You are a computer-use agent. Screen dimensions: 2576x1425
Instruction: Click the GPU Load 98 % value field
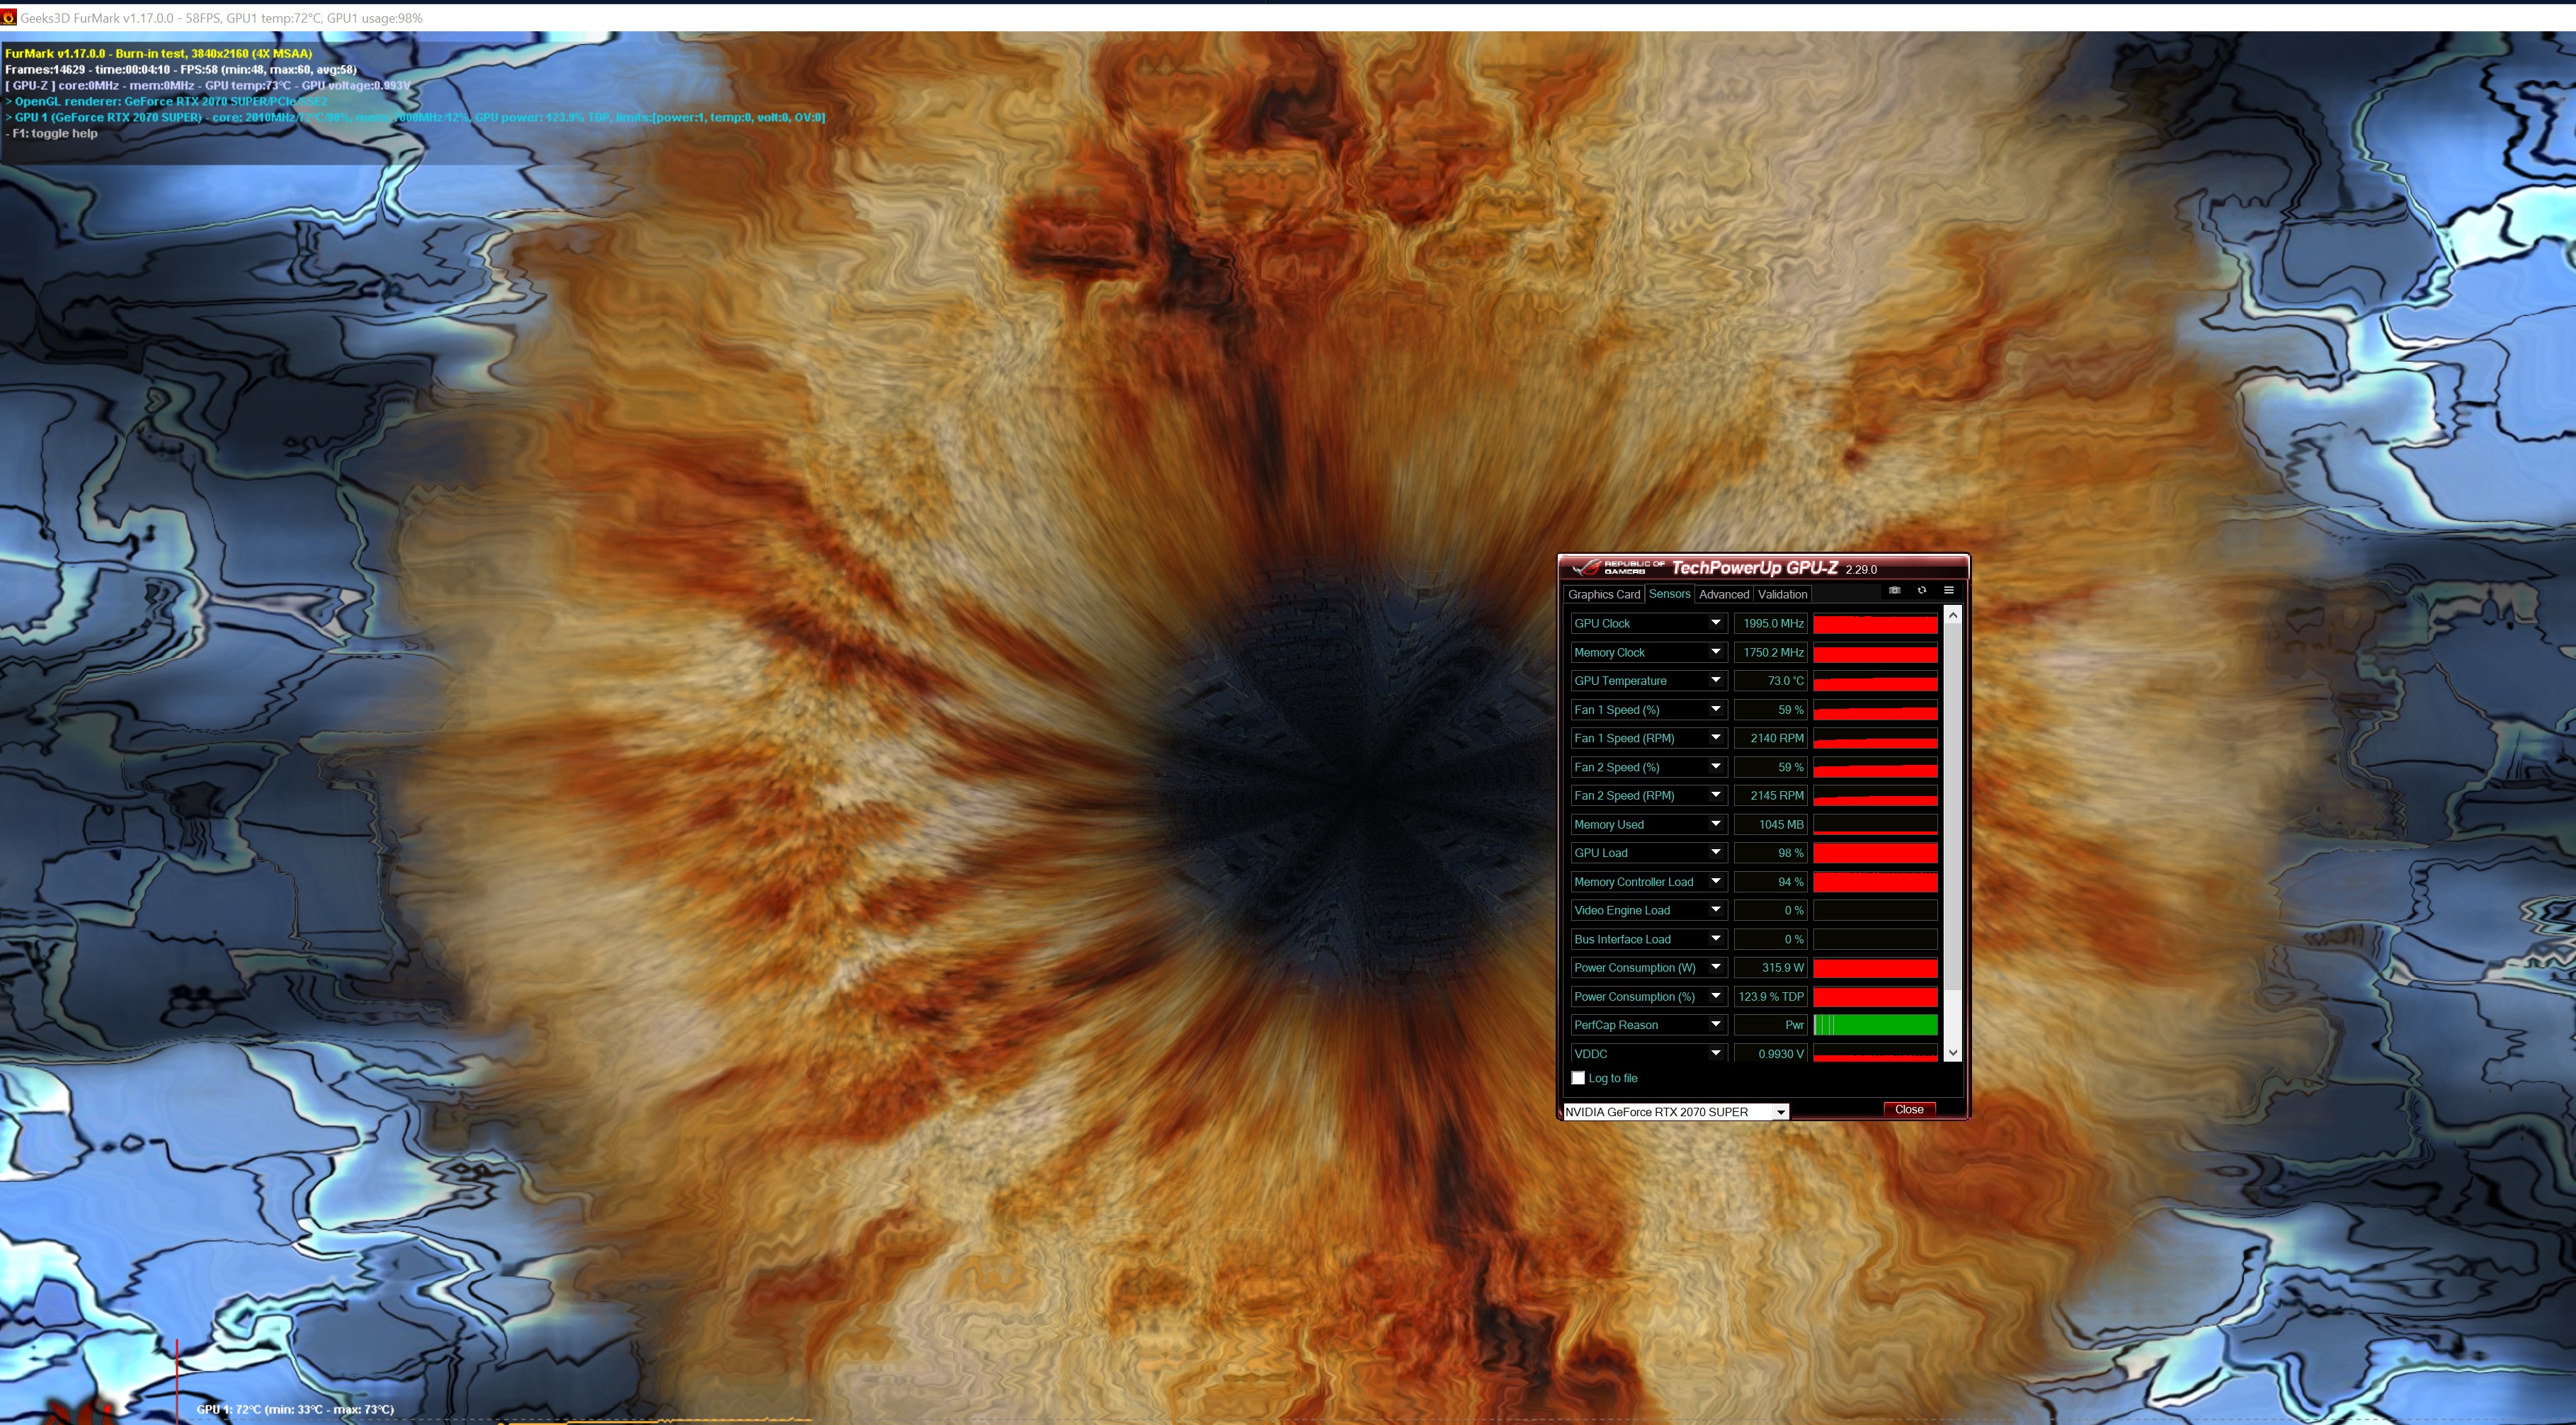(x=1770, y=853)
